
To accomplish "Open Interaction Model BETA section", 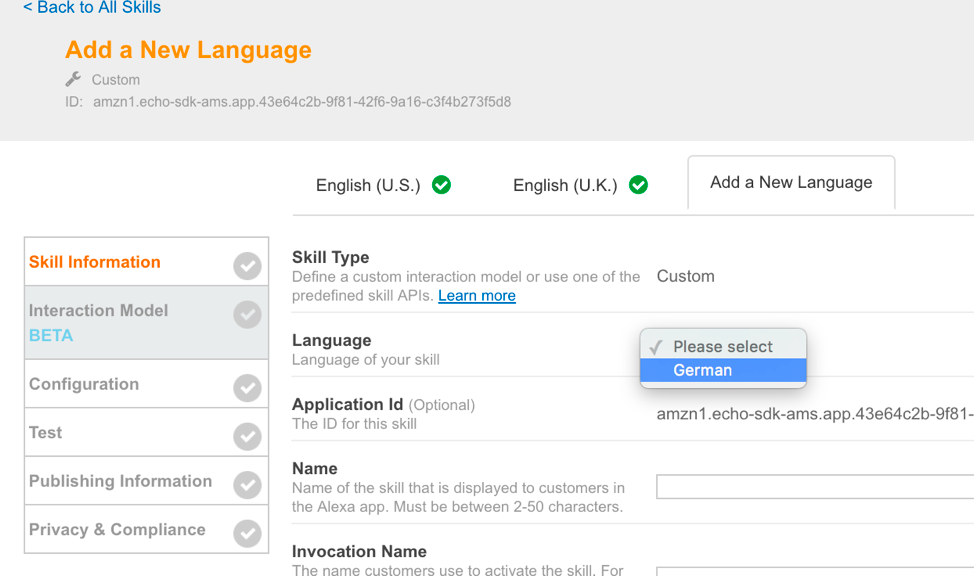I will click(99, 322).
